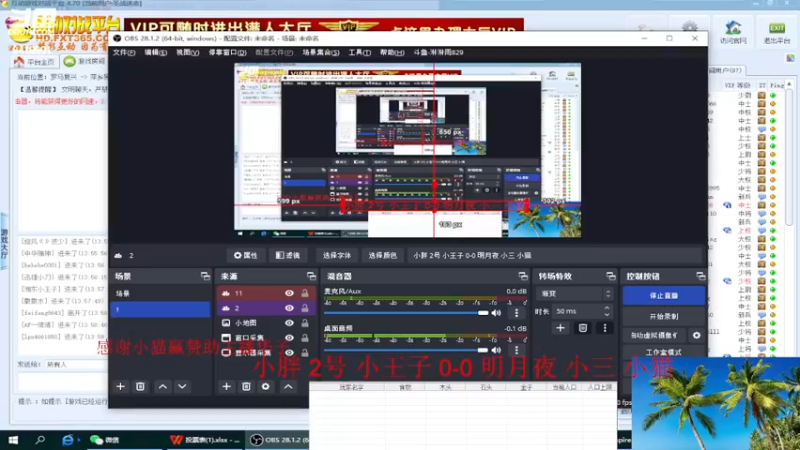Image resolution: width=800 pixels, height=450 pixels.
Task: Lock source 2 with the padlock
Action: [305, 308]
